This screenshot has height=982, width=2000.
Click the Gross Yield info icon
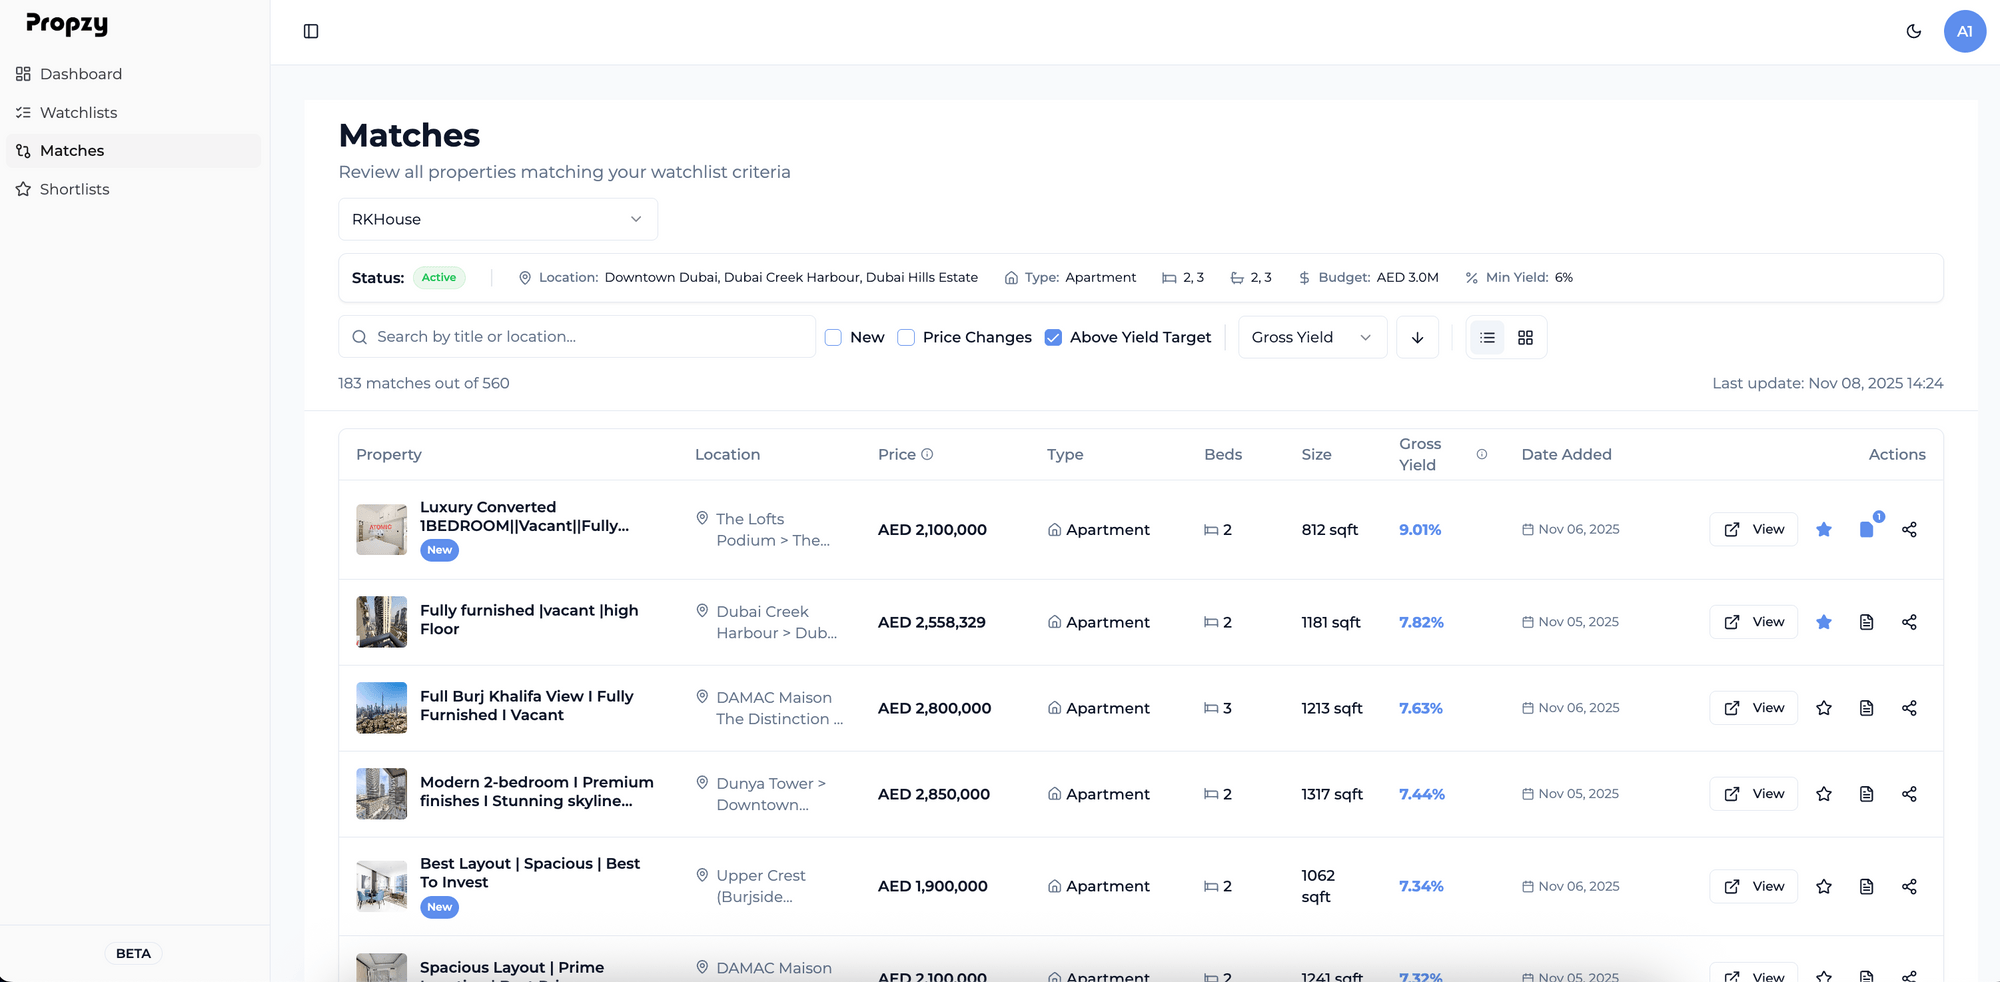pos(1481,454)
